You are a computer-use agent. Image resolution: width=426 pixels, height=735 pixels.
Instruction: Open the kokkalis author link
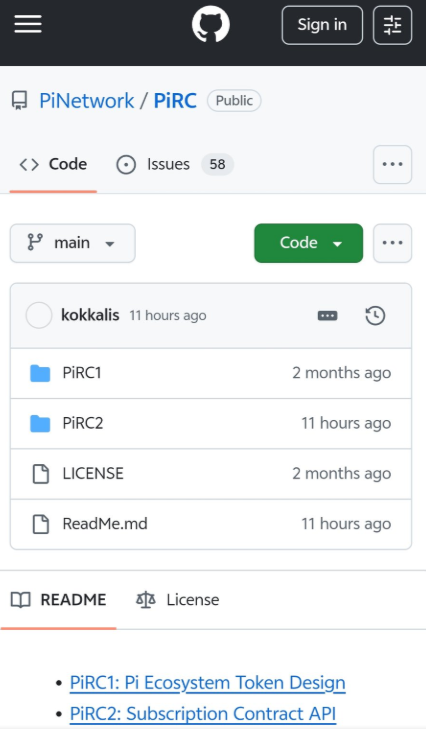coord(90,315)
